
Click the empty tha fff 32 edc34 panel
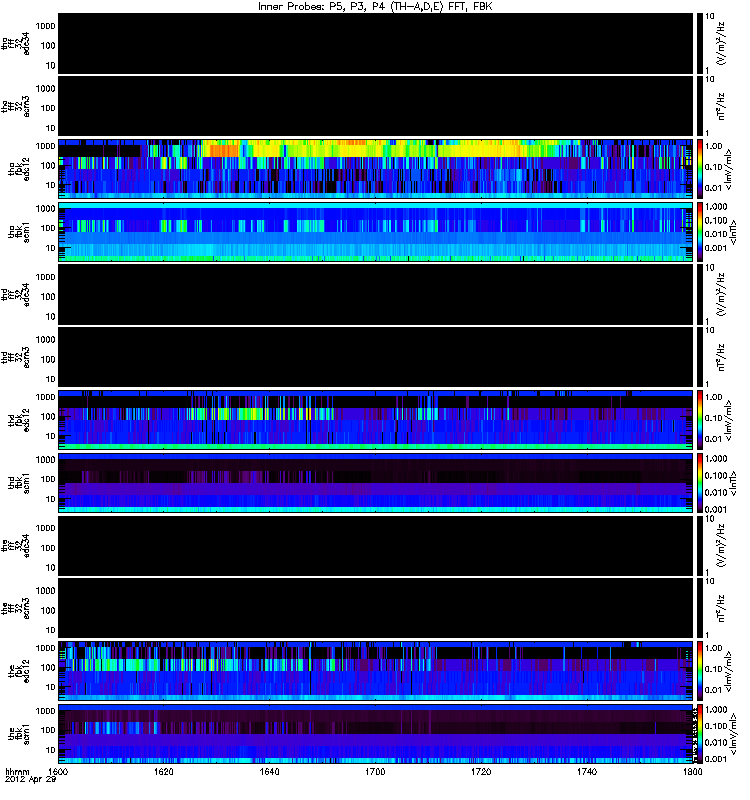tap(376, 43)
